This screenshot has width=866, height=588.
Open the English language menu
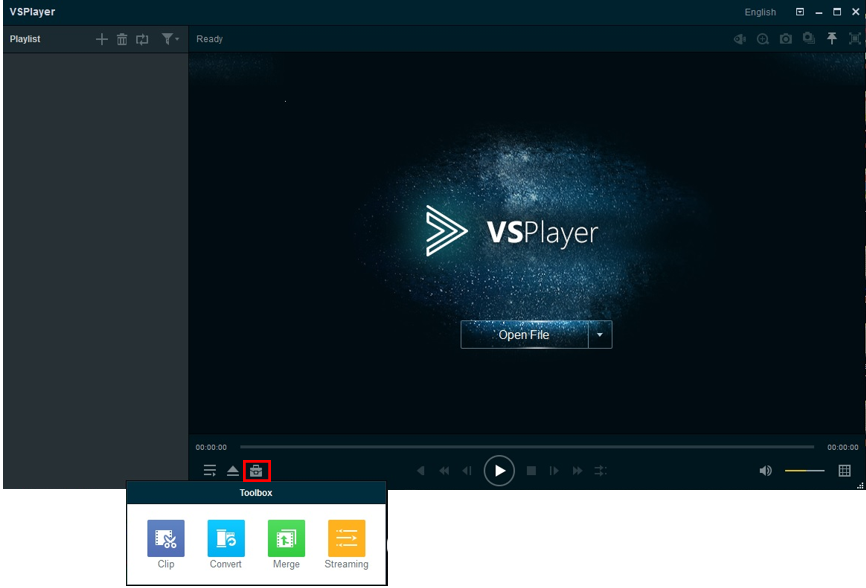point(760,12)
